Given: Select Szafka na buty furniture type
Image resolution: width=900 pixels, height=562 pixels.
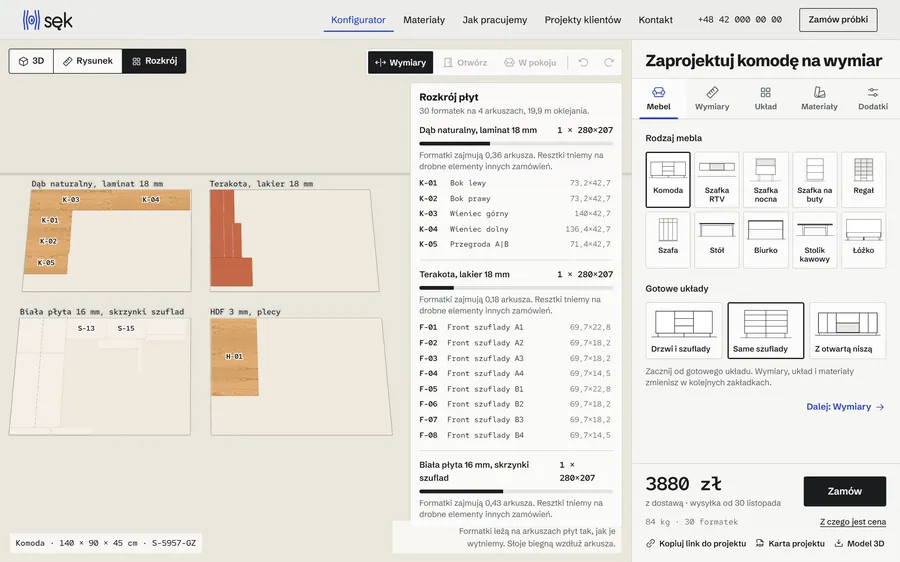Looking at the screenshot, I should 814,180.
